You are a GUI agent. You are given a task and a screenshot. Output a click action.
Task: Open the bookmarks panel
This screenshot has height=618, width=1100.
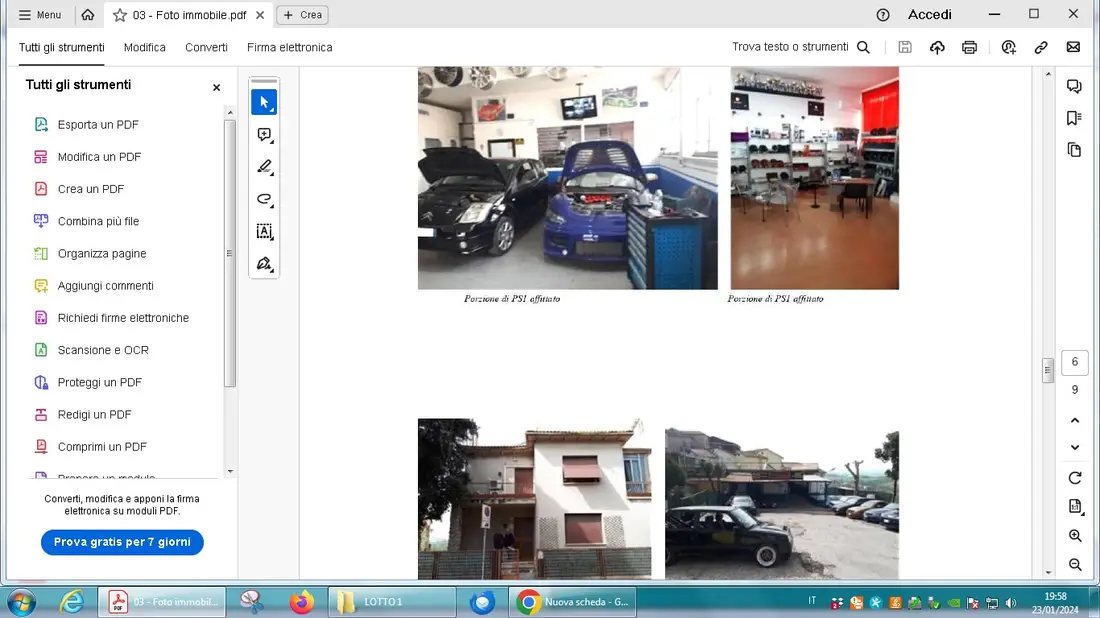[x=1074, y=118]
